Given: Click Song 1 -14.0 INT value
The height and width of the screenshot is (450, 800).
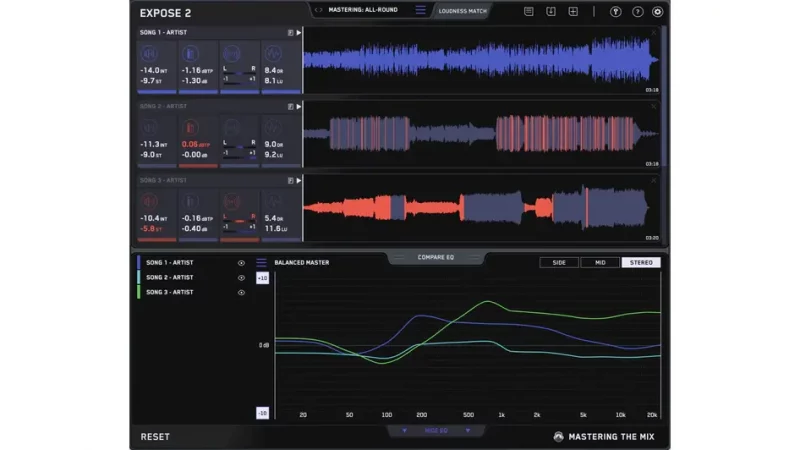Looking at the screenshot, I should coord(154,70).
